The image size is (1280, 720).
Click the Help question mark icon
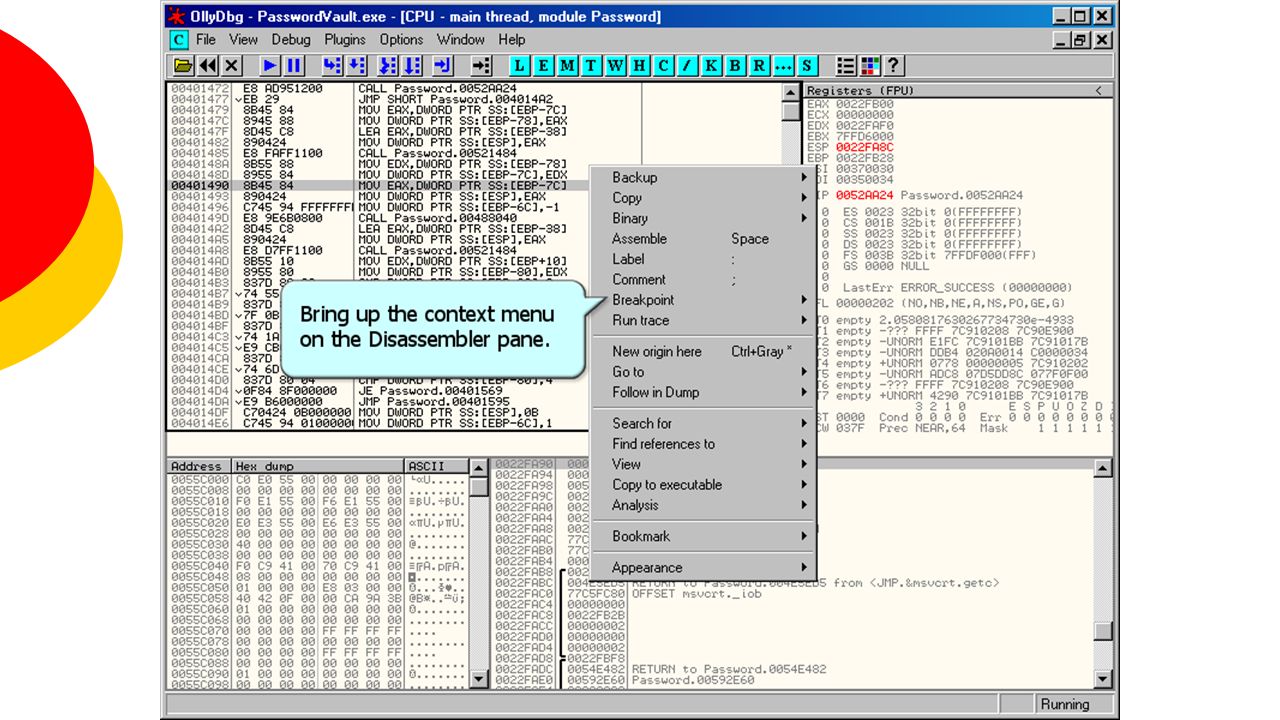(x=894, y=66)
